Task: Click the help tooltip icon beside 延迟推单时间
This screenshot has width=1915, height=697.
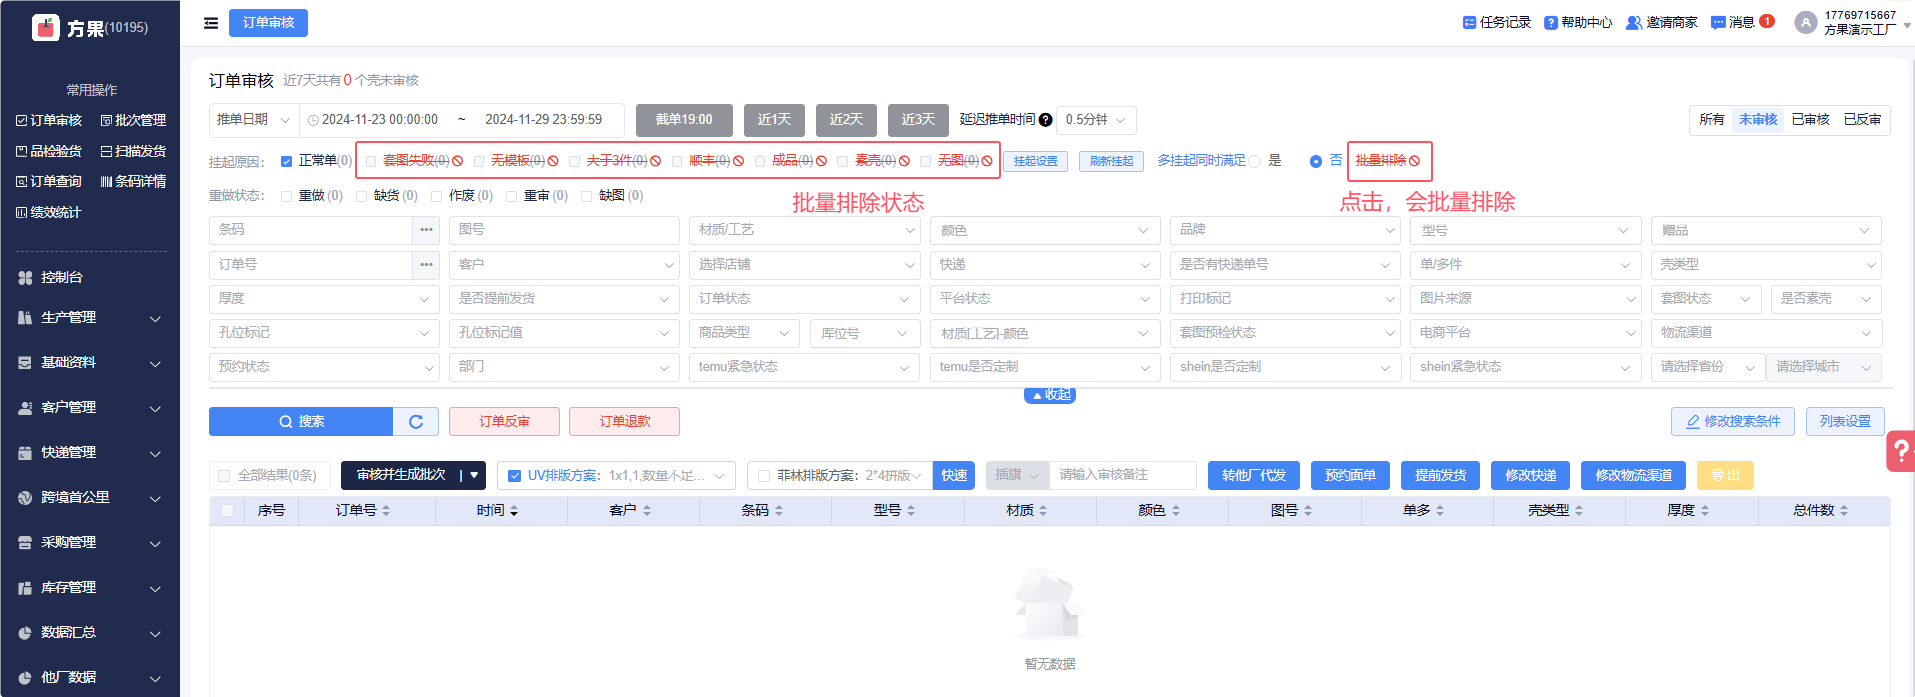Action: tap(1045, 120)
